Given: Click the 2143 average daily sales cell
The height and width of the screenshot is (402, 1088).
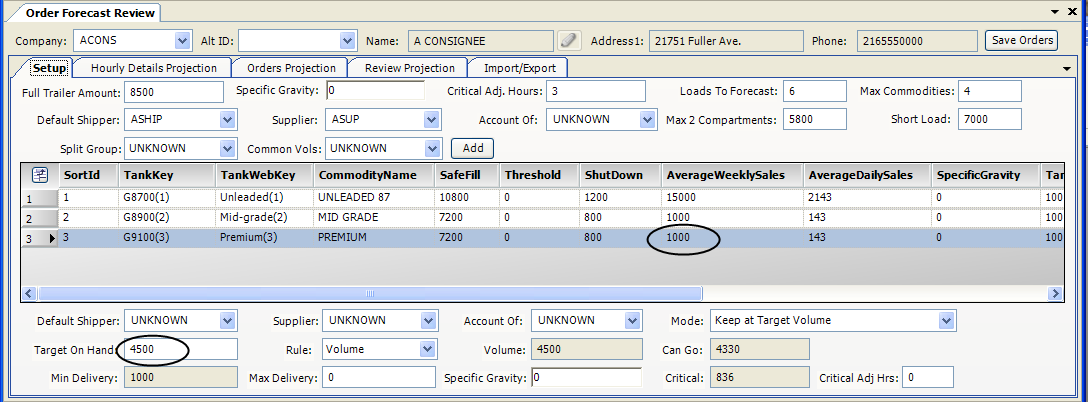Looking at the screenshot, I should tap(867, 197).
